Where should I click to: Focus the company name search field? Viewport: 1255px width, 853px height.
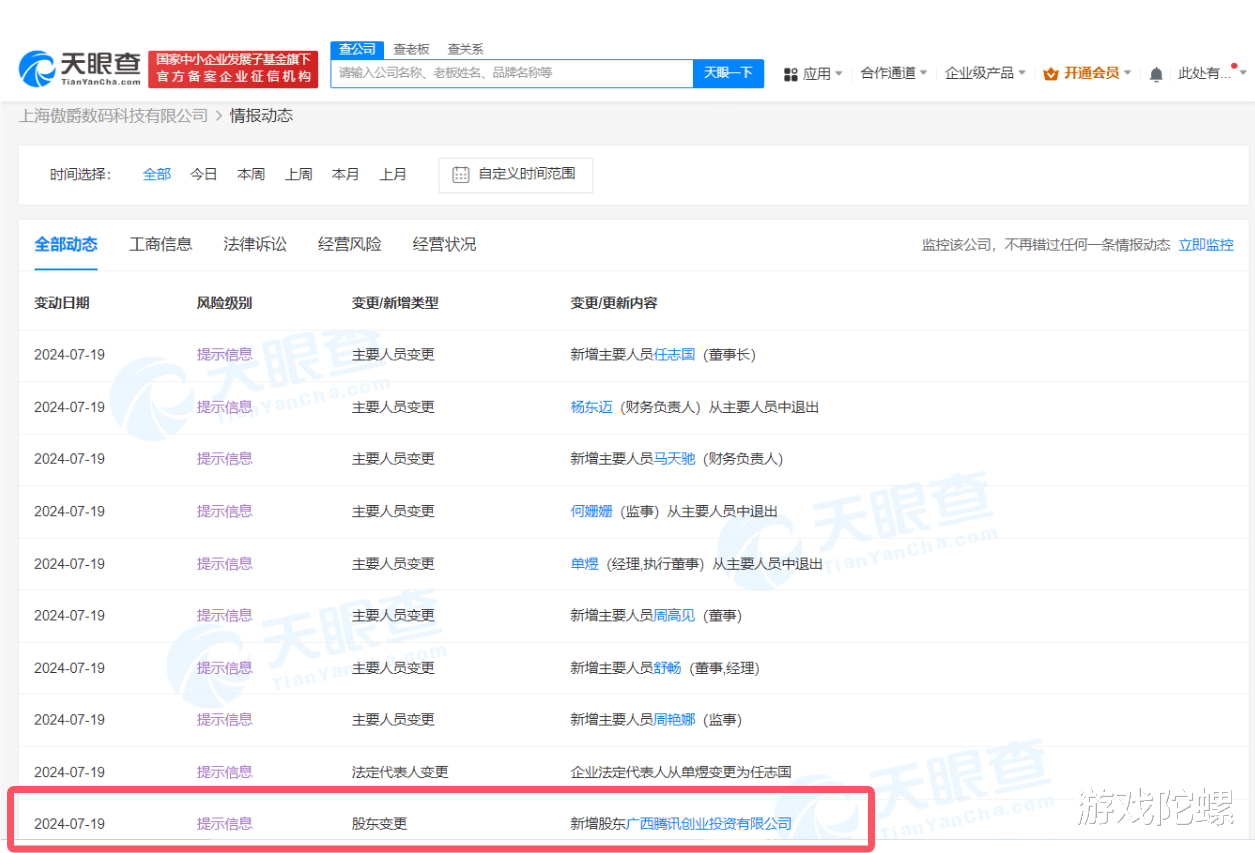click(x=512, y=73)
